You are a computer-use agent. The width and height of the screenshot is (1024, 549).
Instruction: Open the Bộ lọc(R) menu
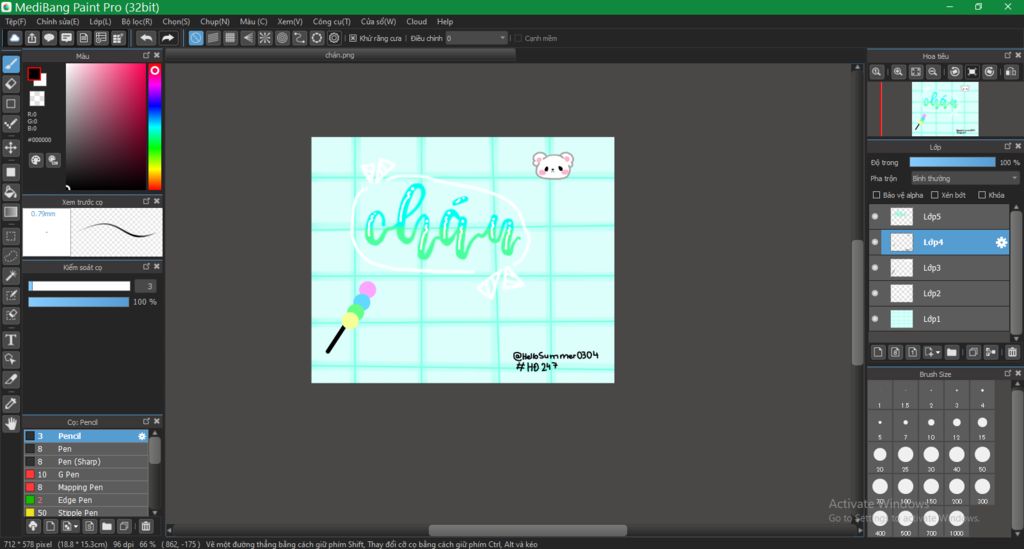click(136, 21)
